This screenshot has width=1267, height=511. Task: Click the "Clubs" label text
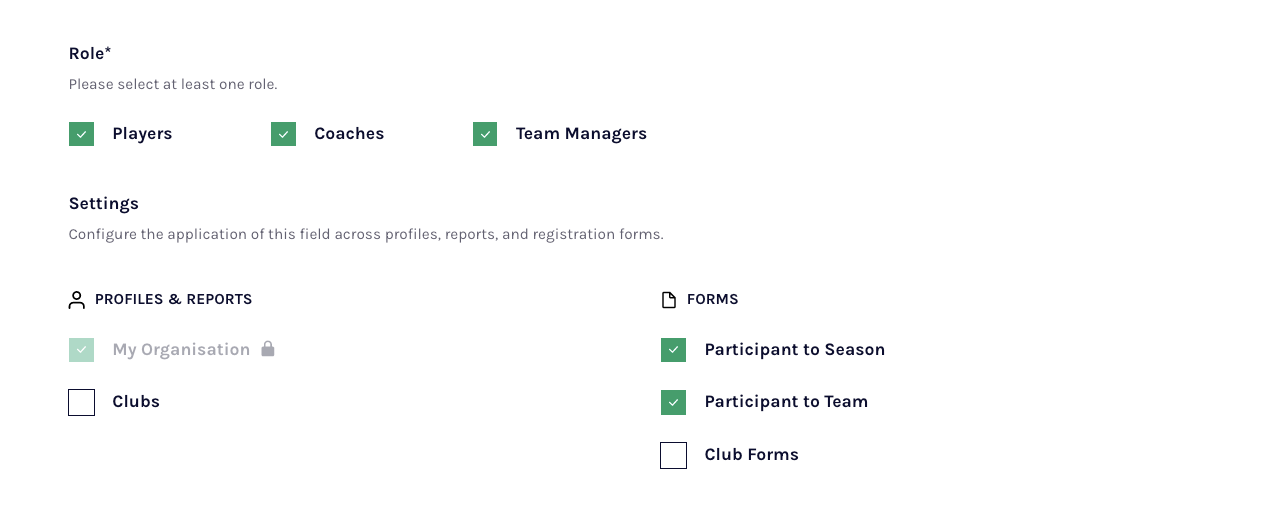click(136, 402)
